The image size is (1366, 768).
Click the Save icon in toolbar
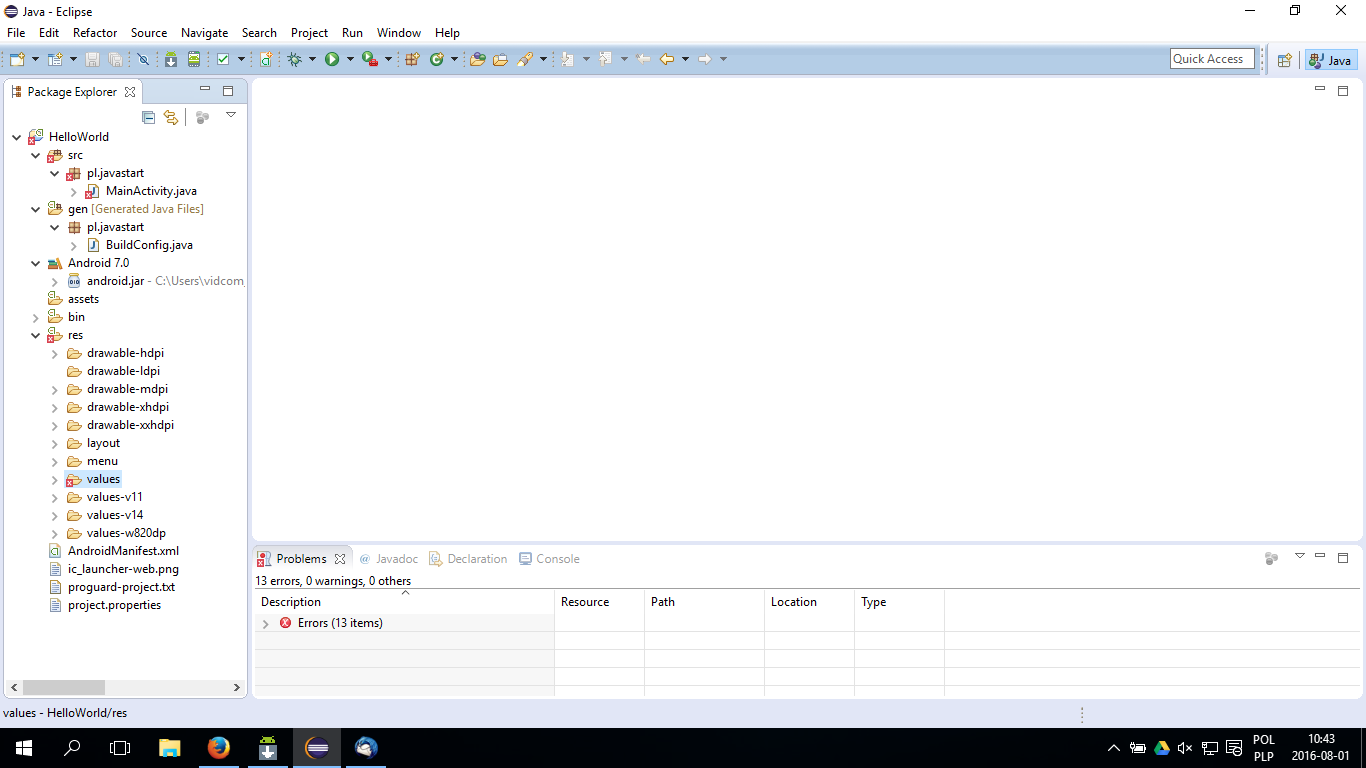click(x=92, y=59)
